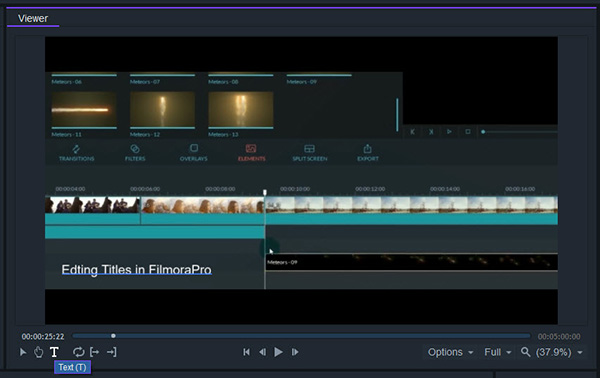
Task: Set In point bracket-arrow icon
Action: pyautogui.click(x=95, y=352)
